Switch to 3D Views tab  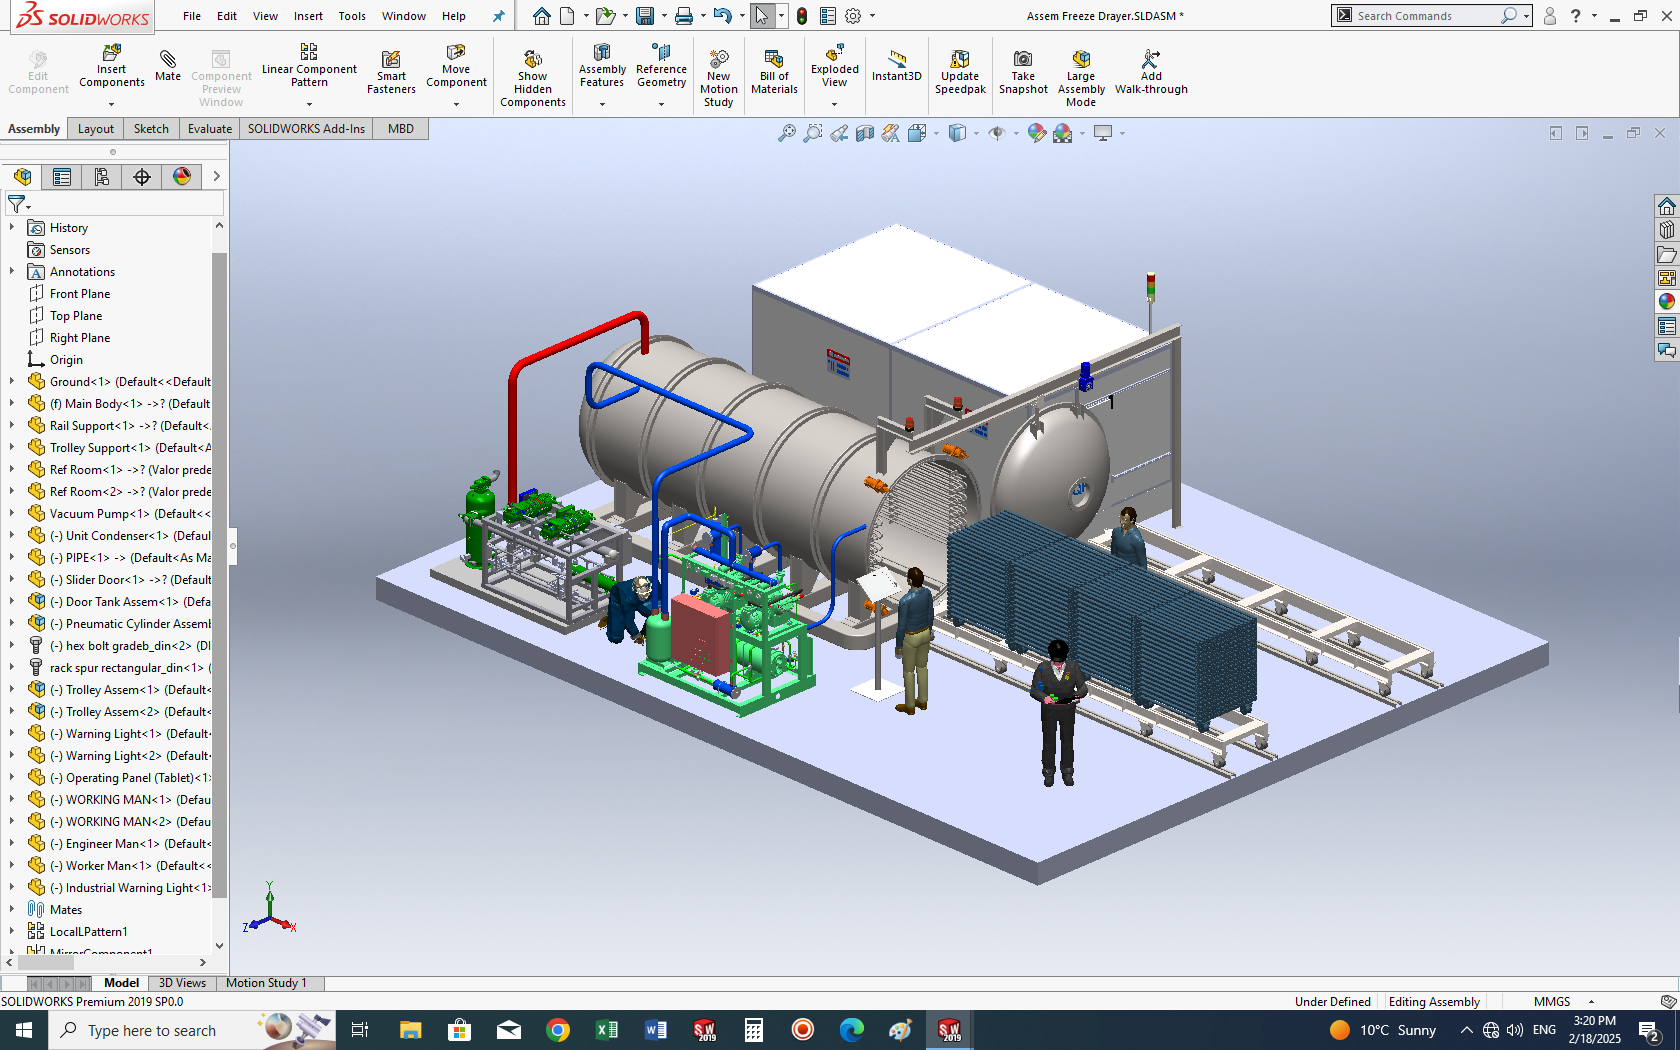(182, 983)
